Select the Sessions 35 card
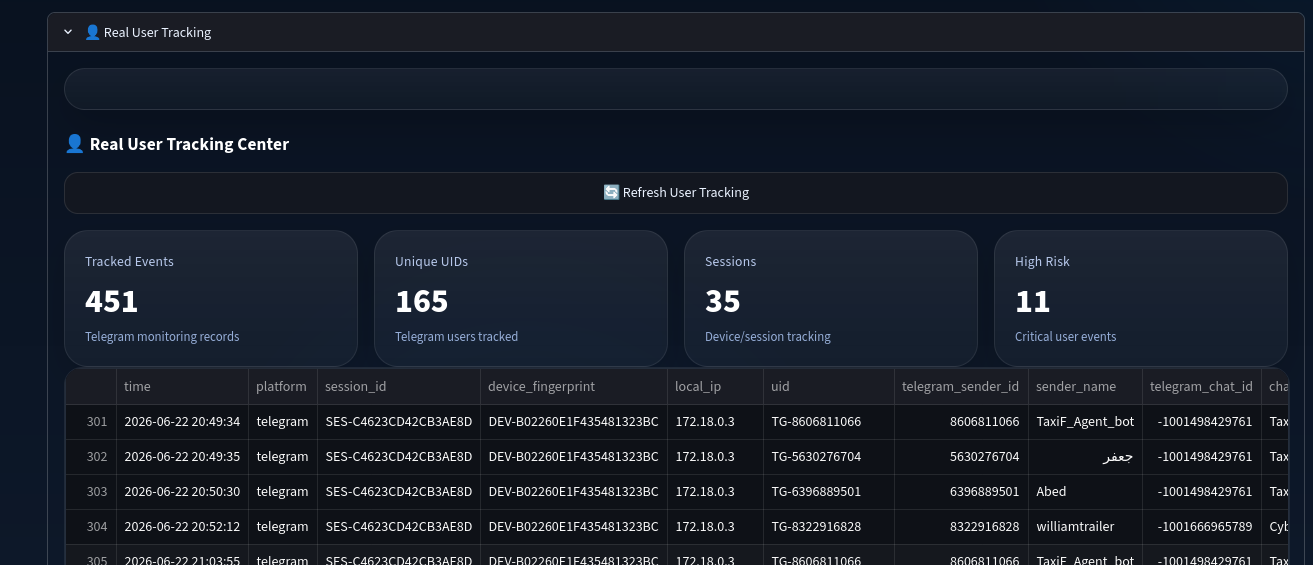This screenshot has width=1313, height=565. (x=831, y=298)
